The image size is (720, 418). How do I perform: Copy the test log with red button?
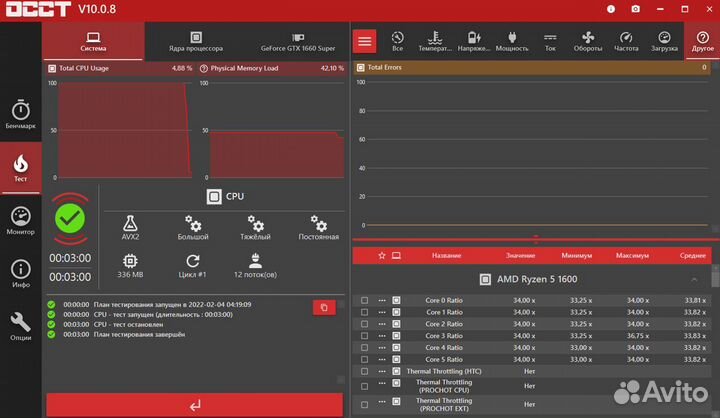(324, 307)
